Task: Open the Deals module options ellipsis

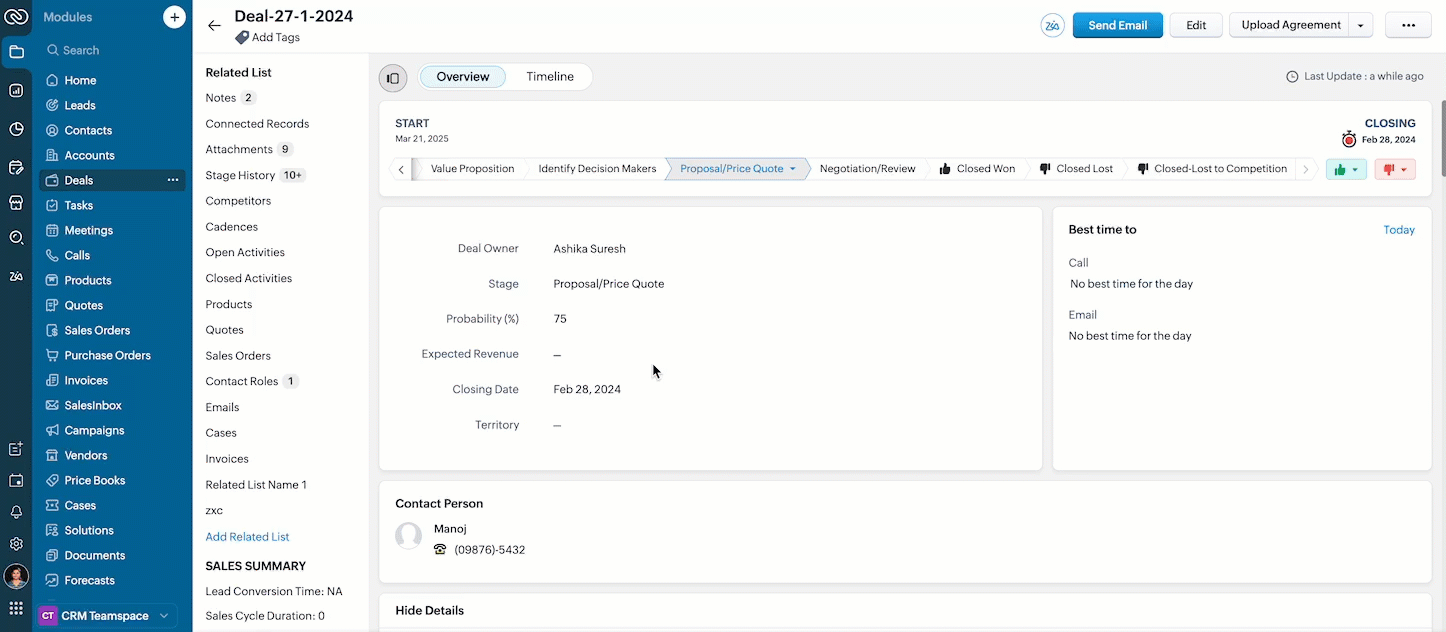Action: (173, 180)
